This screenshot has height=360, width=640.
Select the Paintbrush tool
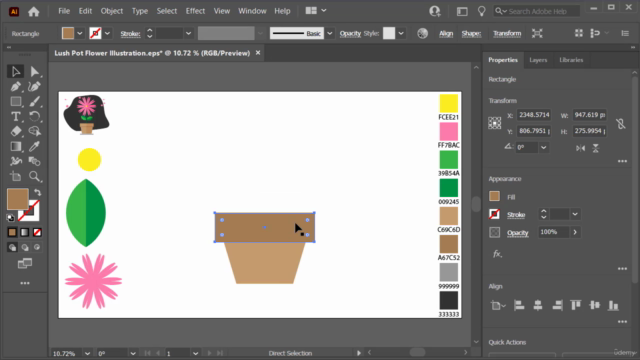click(x=35, y=101)
